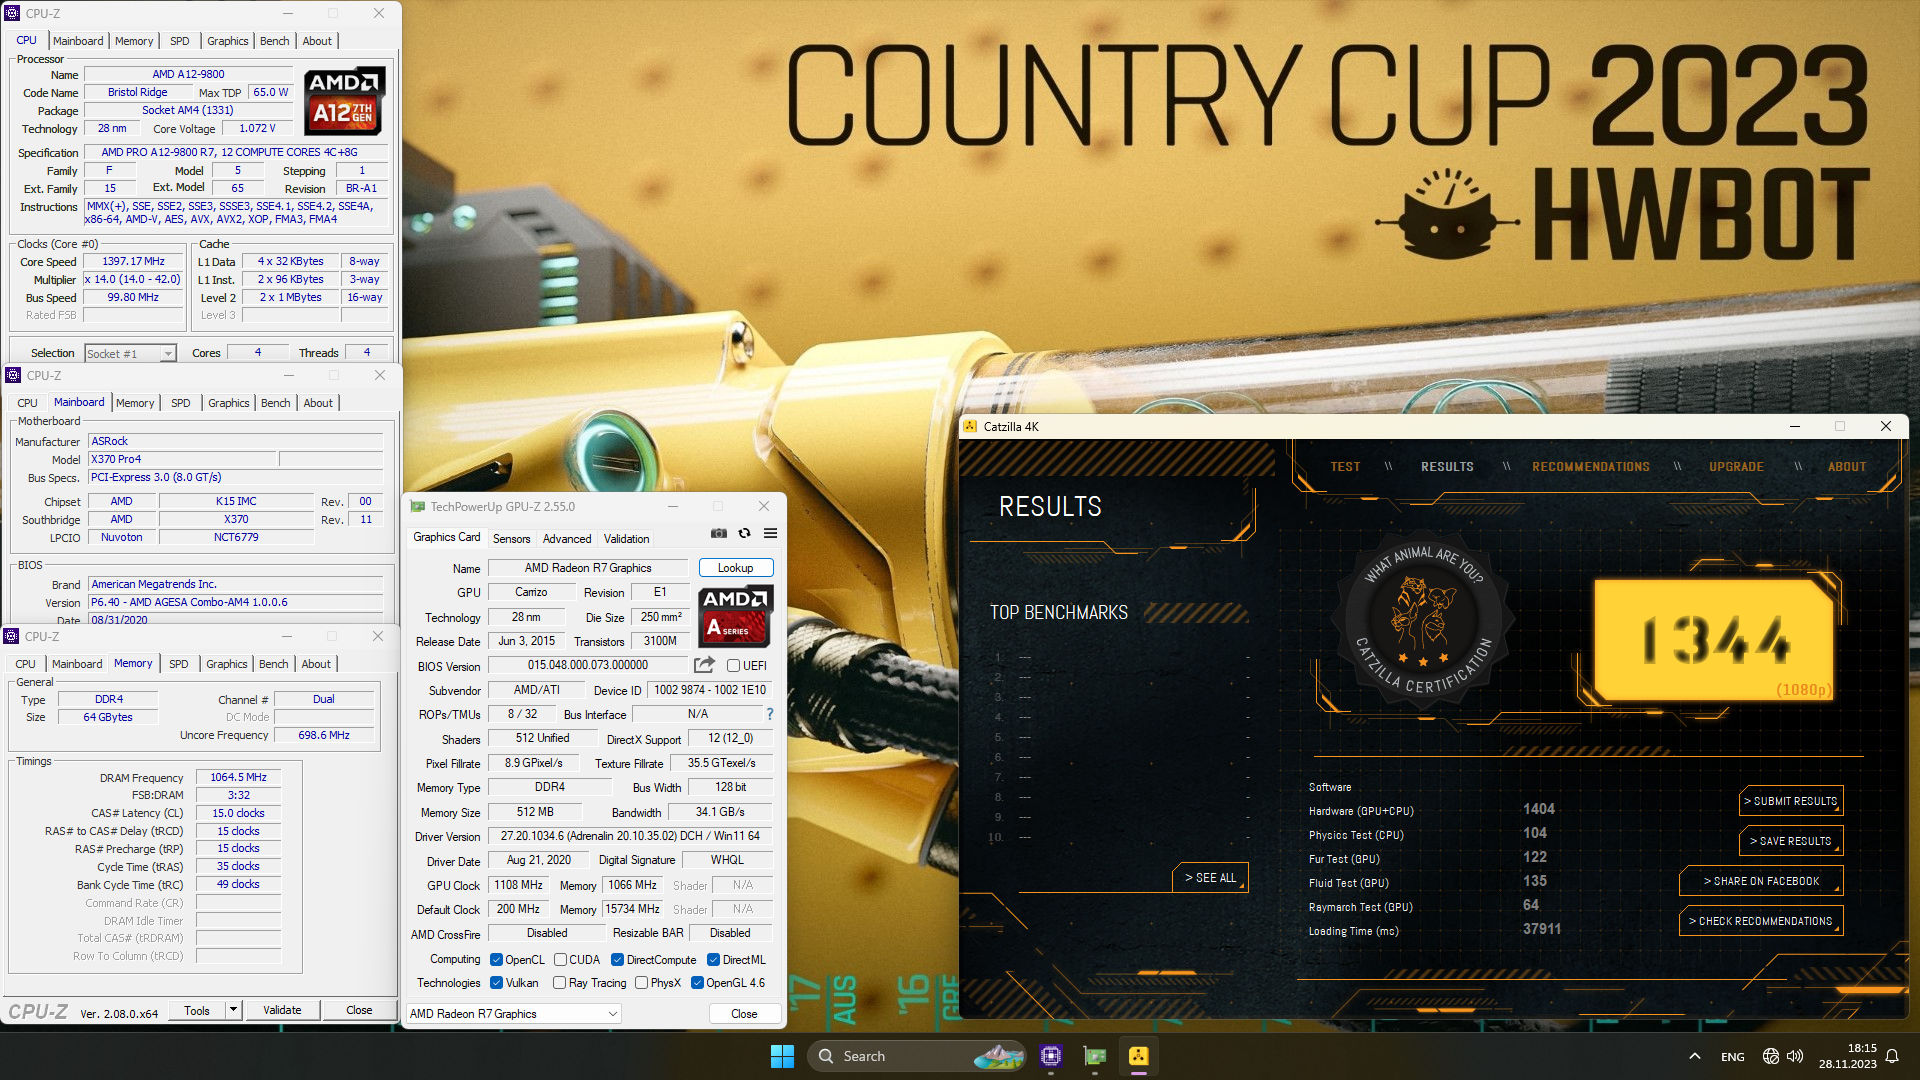Click SHARE ON FACEBOOK in Catzilla
Screen dimensions: 1920x1080
1761,881
